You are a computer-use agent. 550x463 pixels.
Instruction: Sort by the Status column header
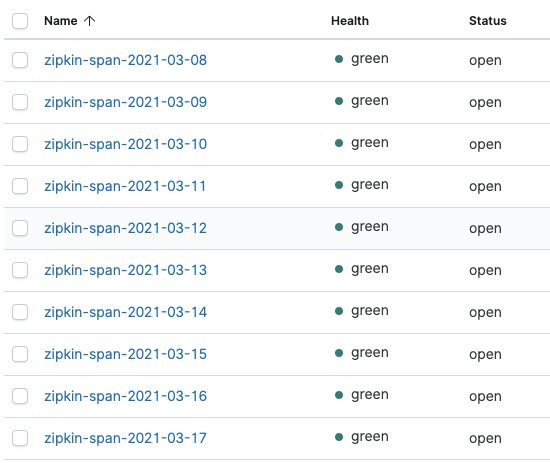pyautogui.click(x=488, y=21)
